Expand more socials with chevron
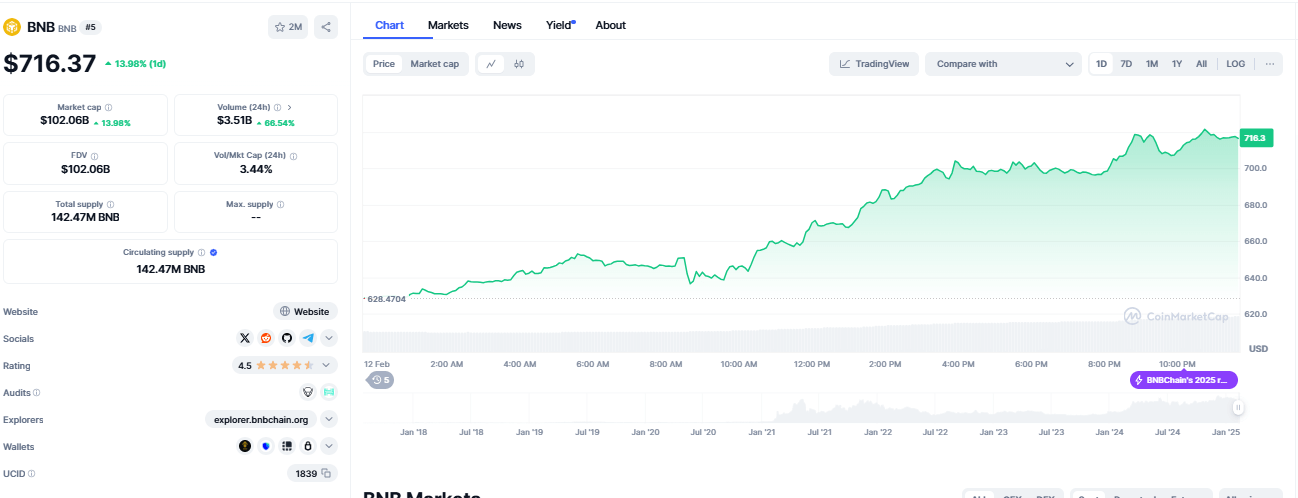The width and height of the screenshot is (1298, 498). click(329, 338)
